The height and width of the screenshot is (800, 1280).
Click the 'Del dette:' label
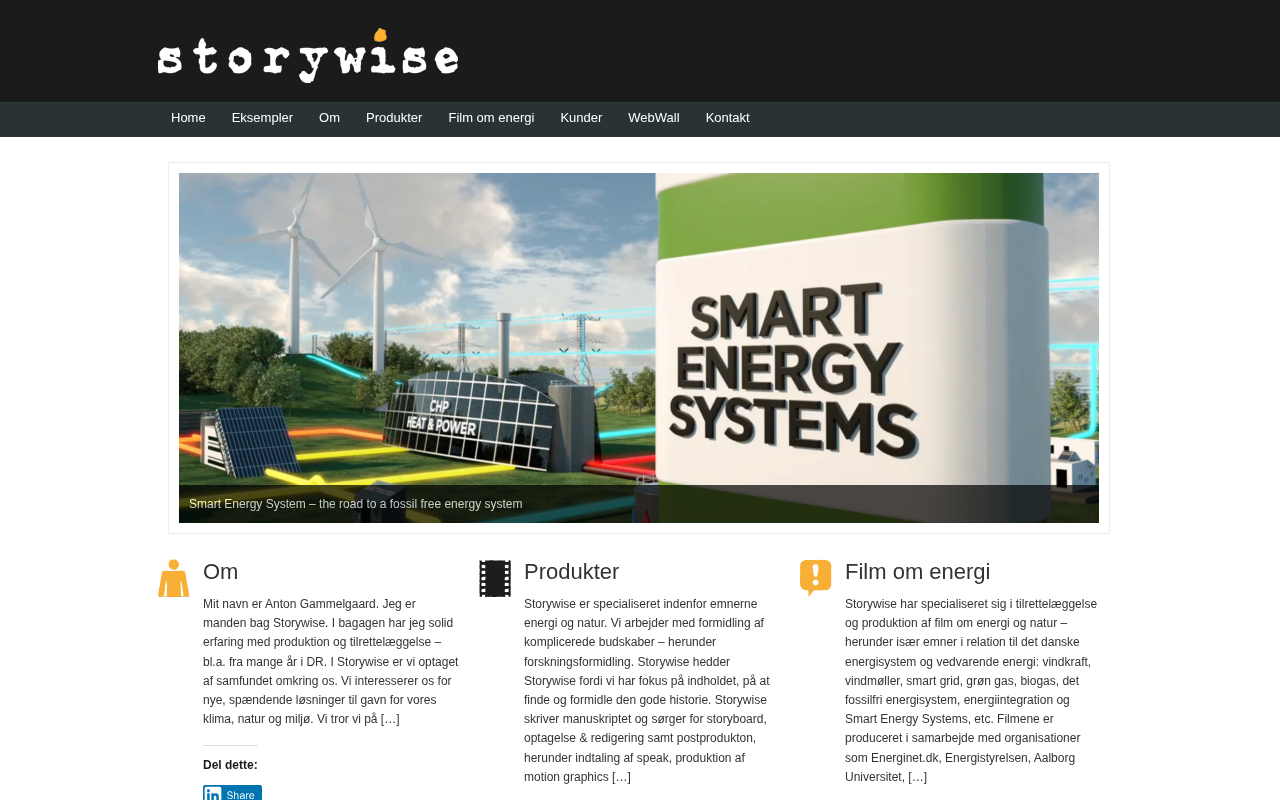[x=230, y=765]
